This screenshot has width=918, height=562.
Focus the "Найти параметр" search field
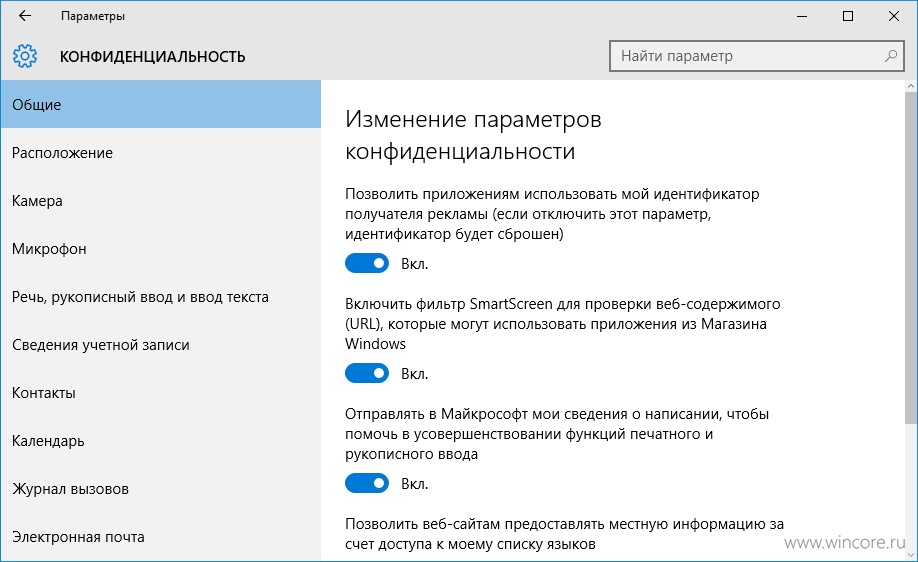756,56
